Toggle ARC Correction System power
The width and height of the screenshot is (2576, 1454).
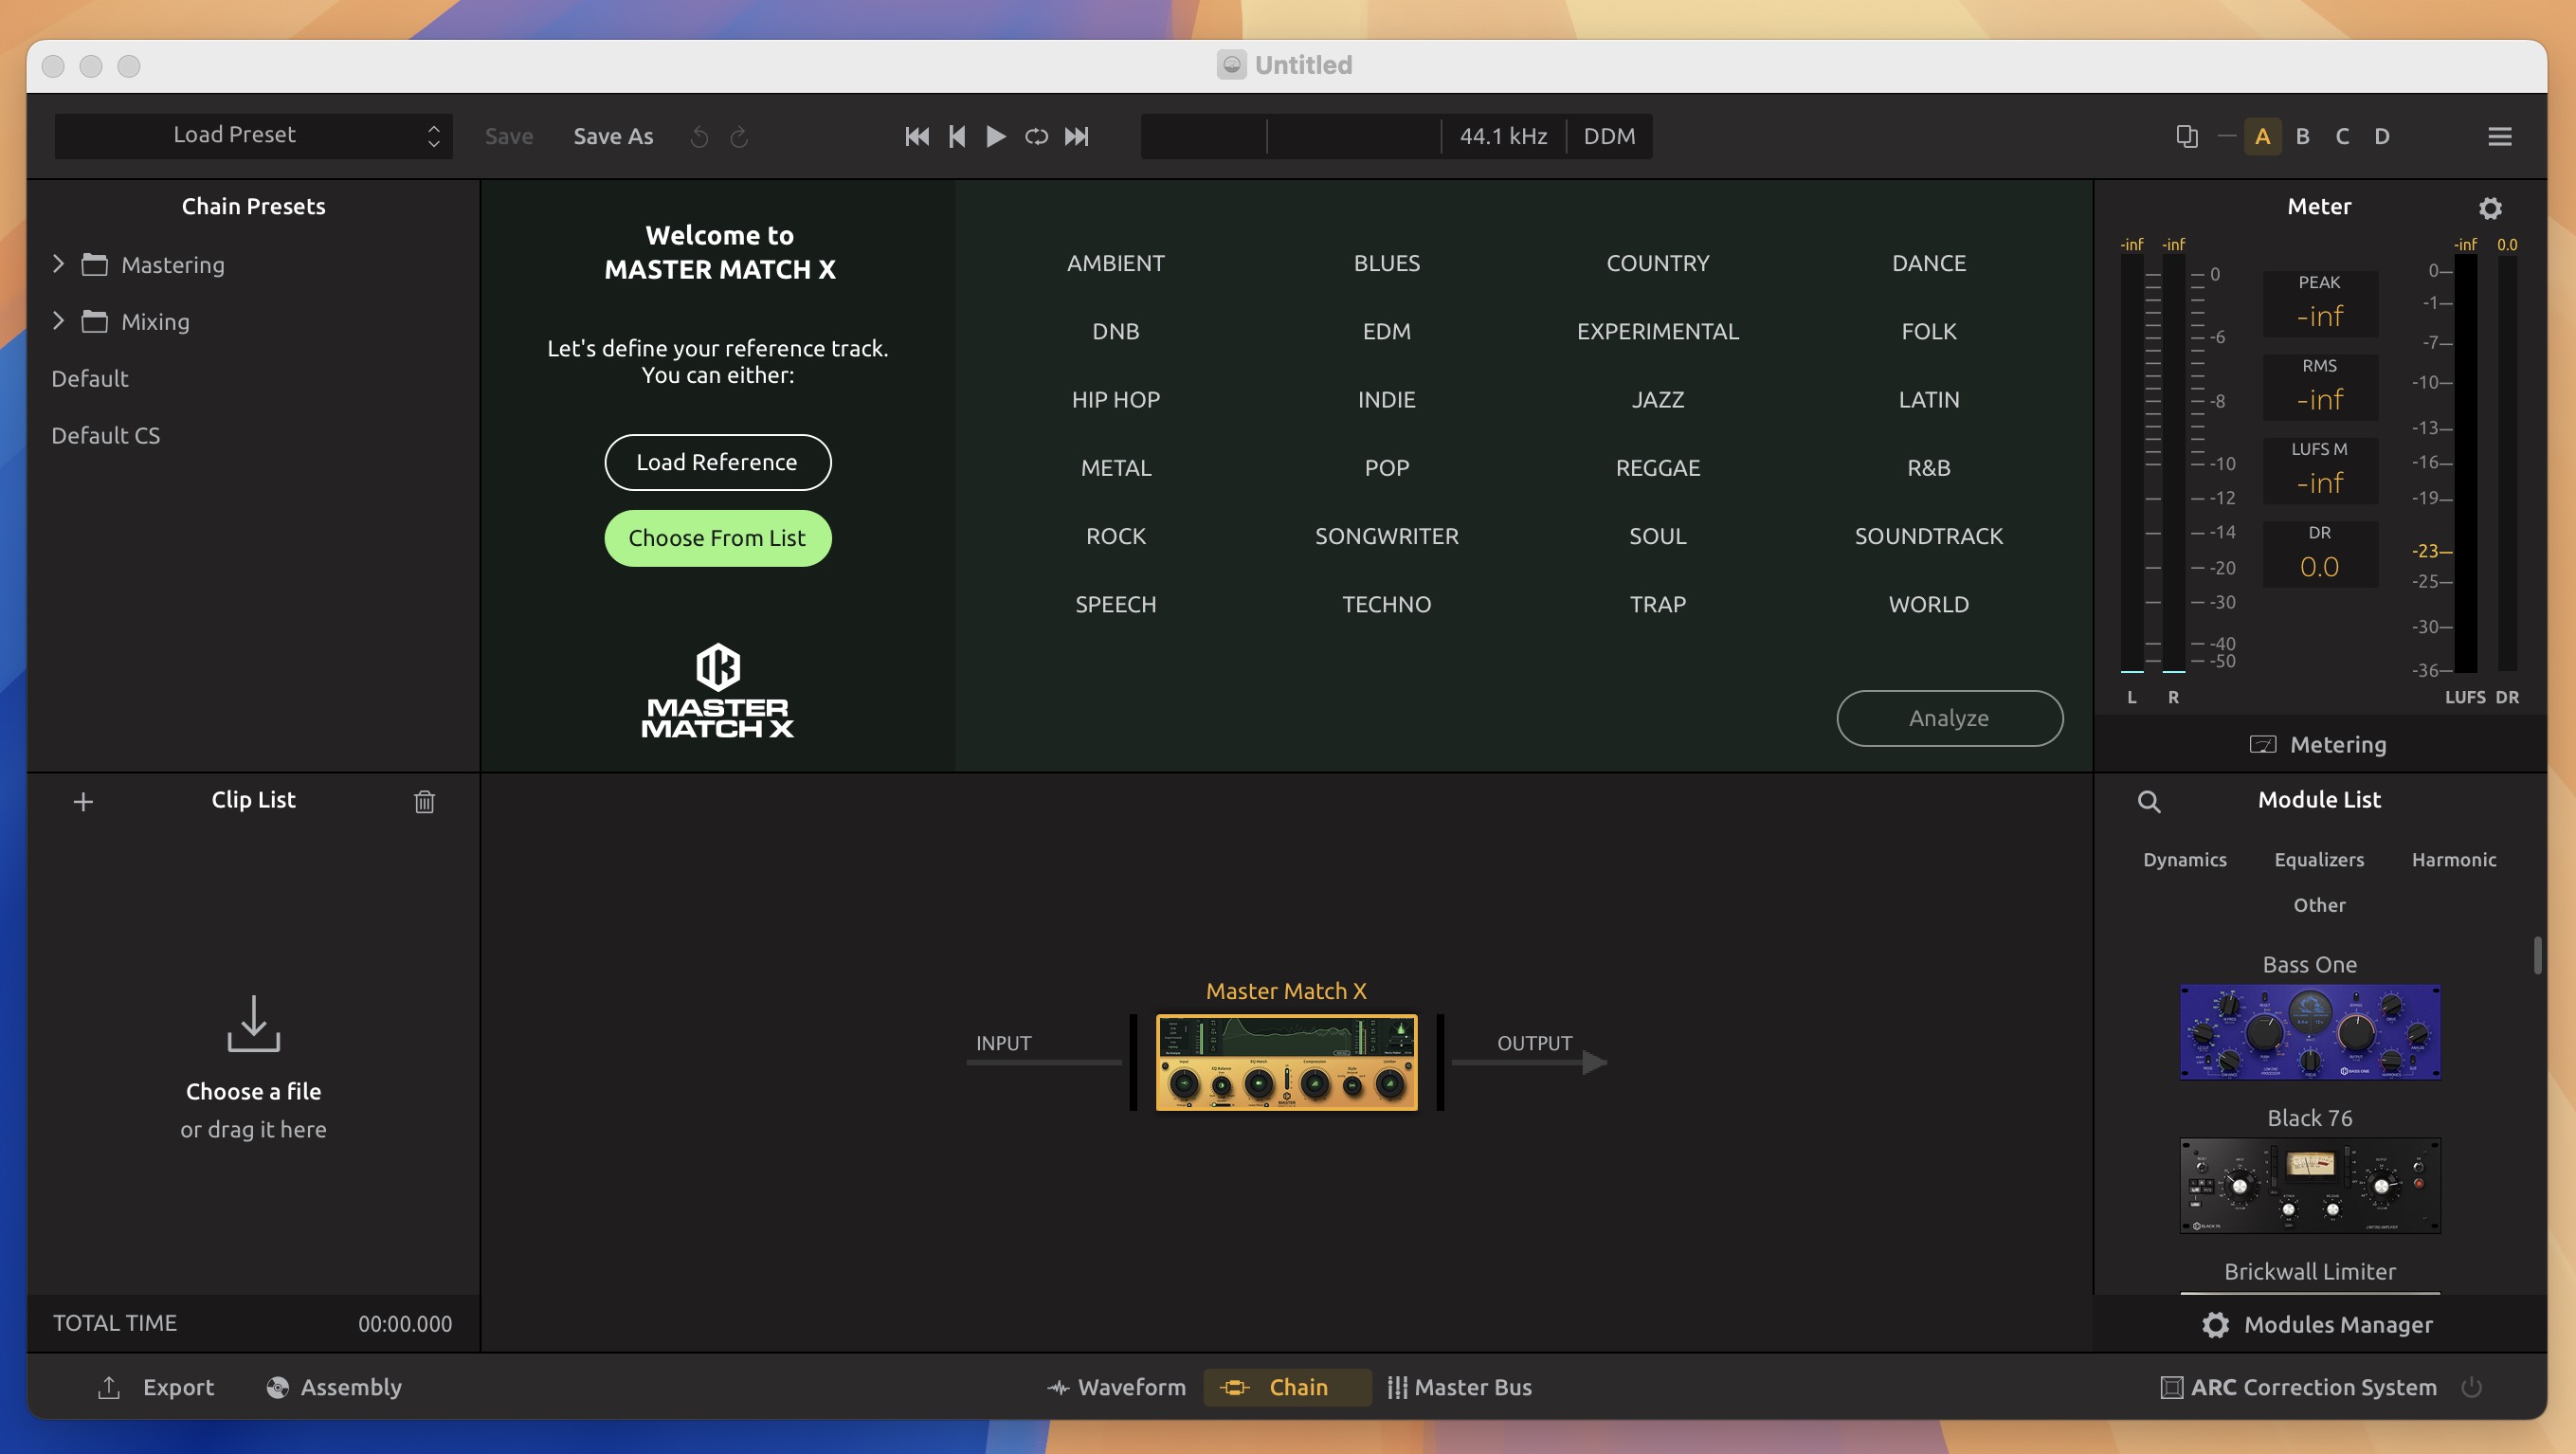click(2472, 1387)
